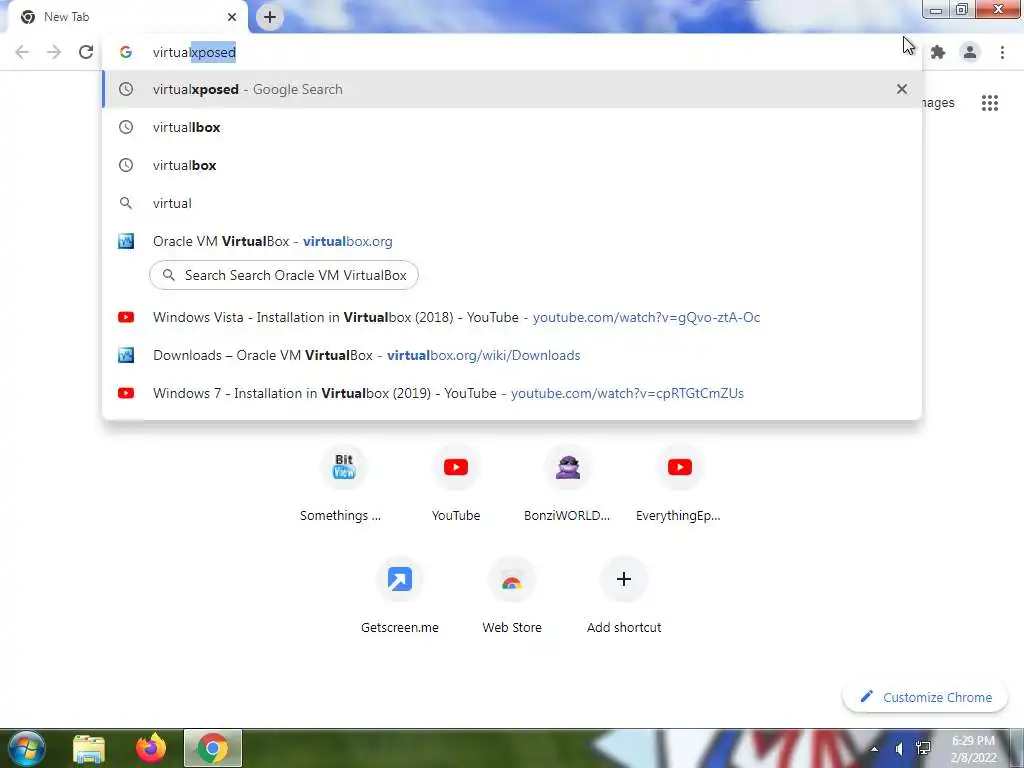Open the Chrome three-dot menu
Screen dimensions: 1024x768
(x=1002, y=52)
